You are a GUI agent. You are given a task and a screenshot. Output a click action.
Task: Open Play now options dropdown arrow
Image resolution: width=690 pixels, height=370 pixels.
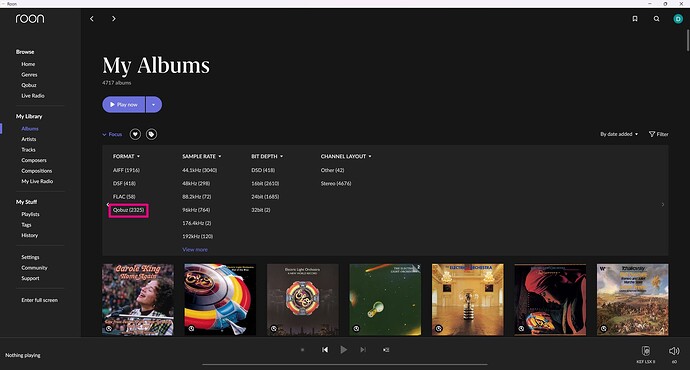[x=154, y=105]
